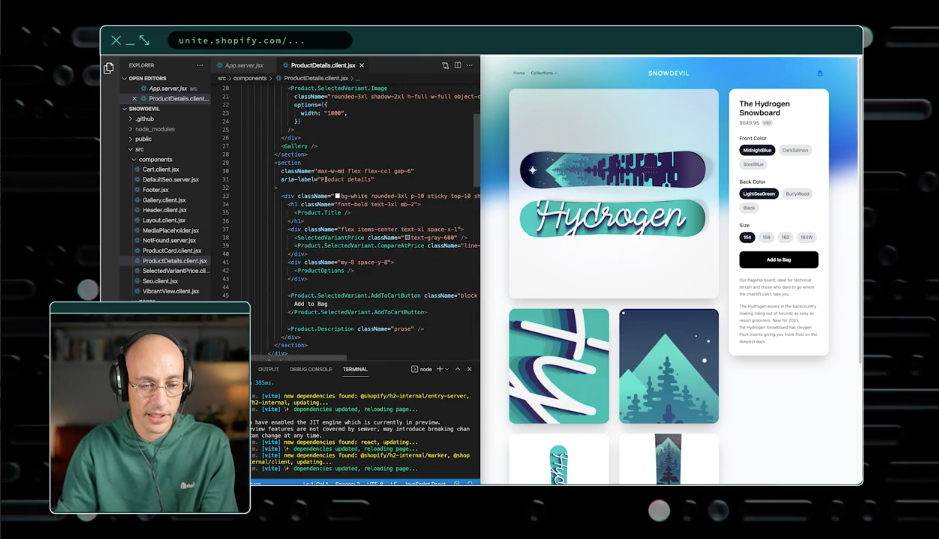The height and width of the screenshot is (539, 939).
Task: Select the Terminal panel tab
Action: tap(355, 370)
